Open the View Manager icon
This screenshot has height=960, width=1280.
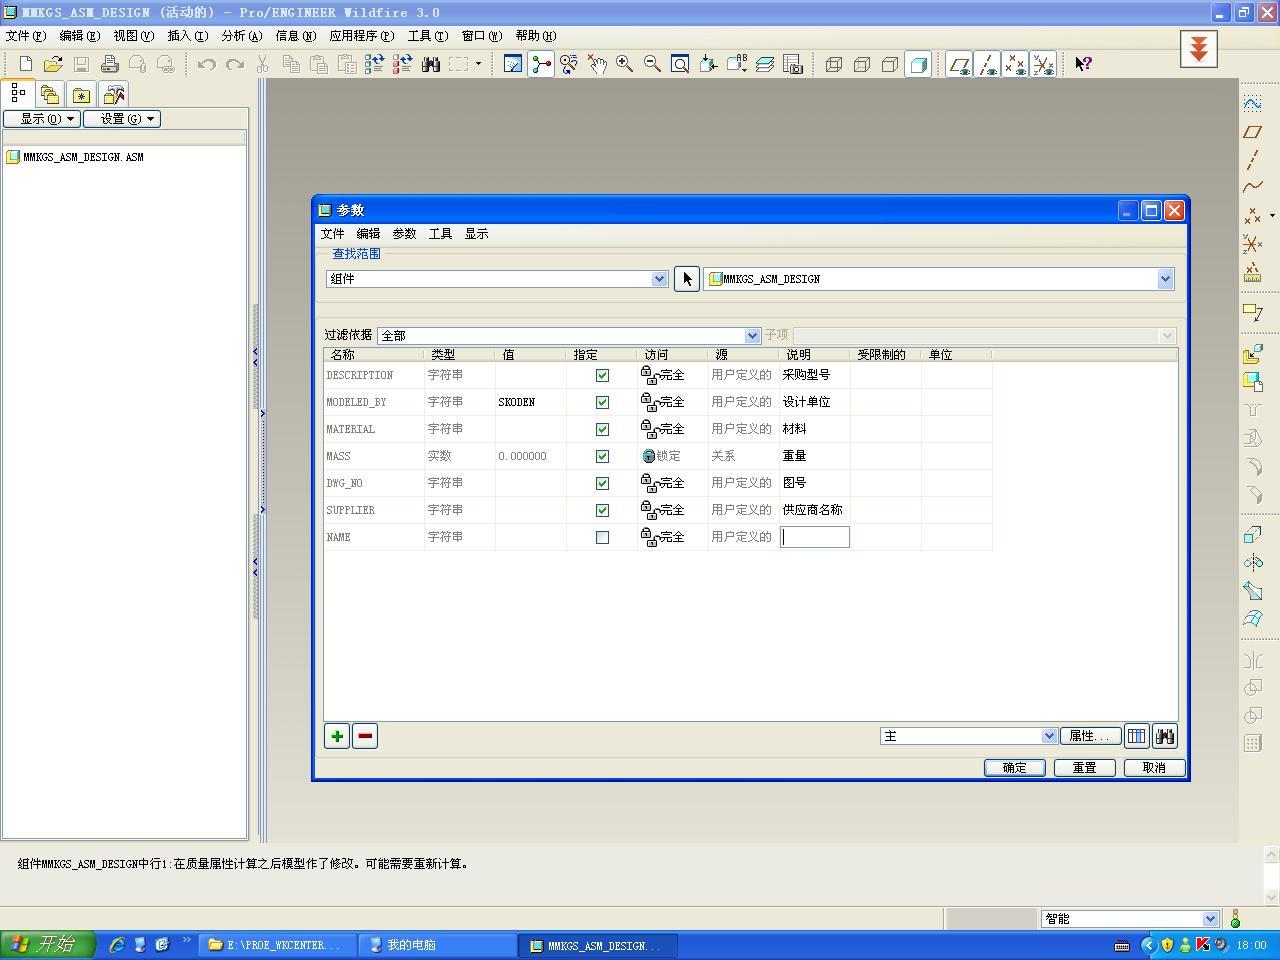(x=793, y=64)
